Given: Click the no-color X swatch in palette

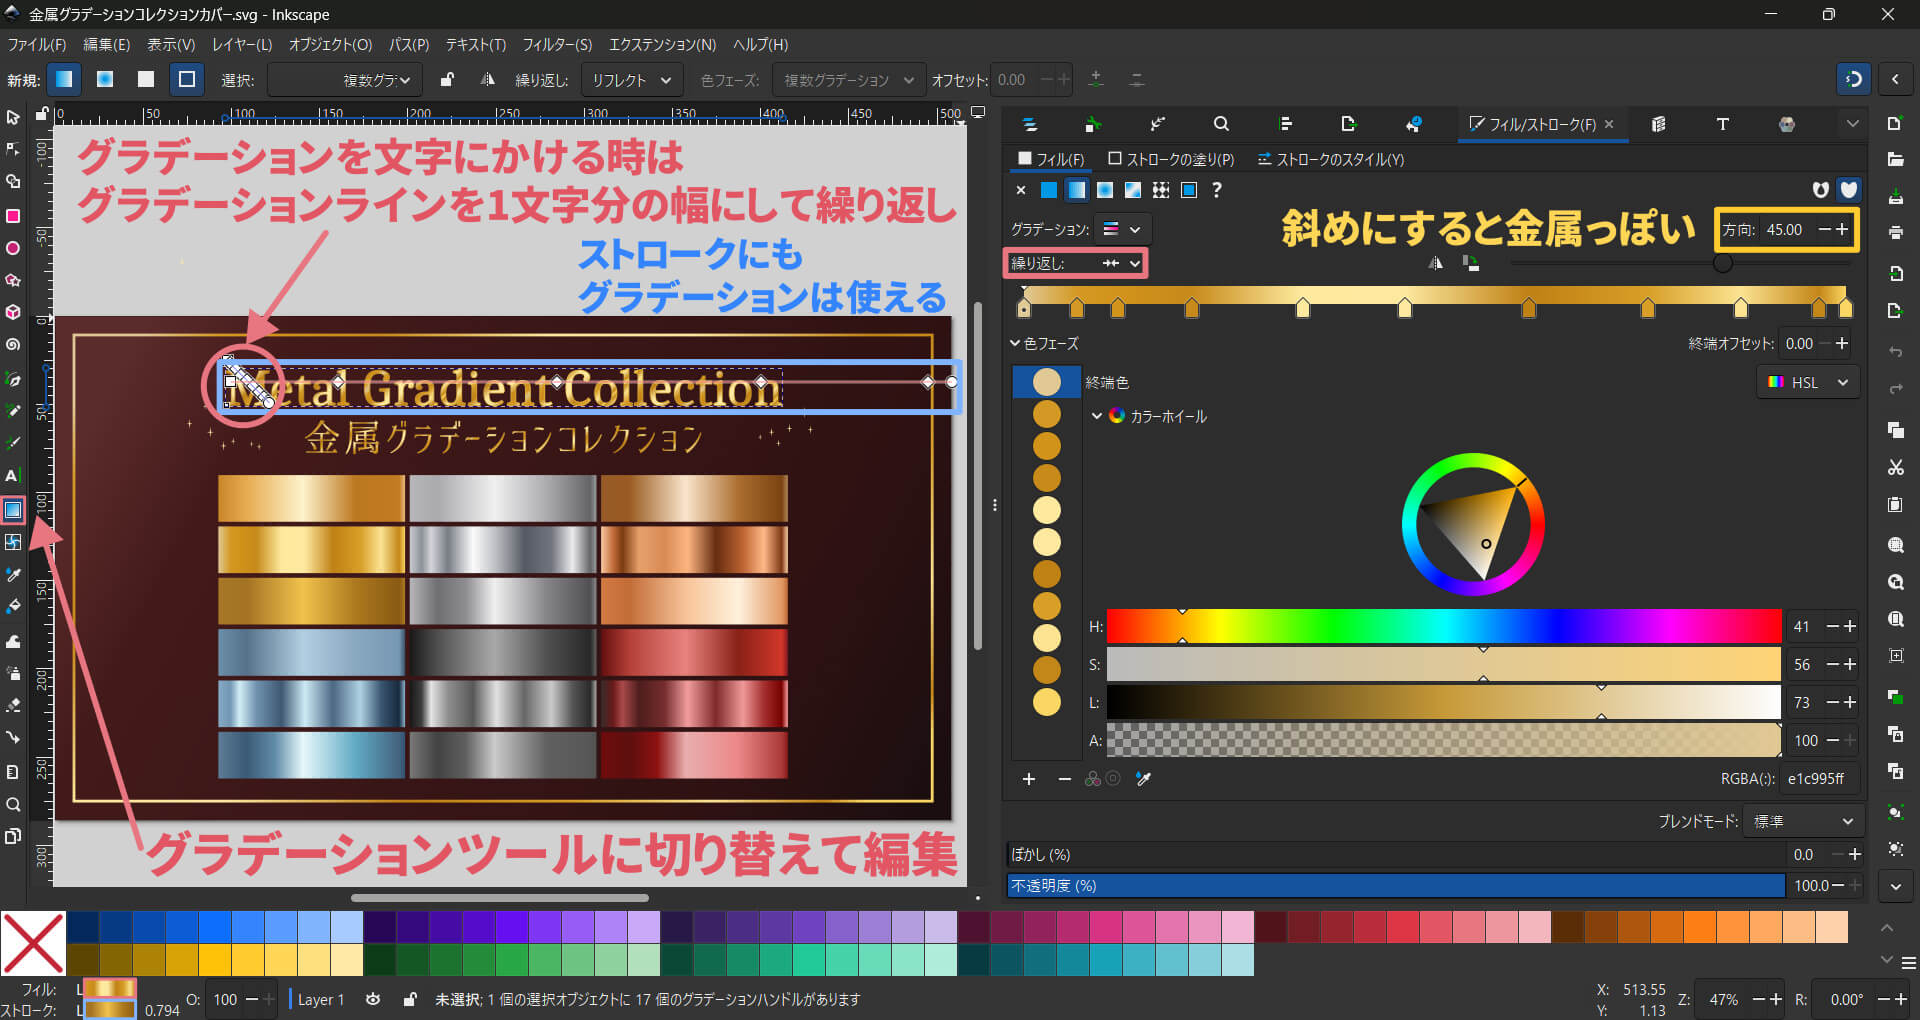Looking at the screenshot, I should pos(33,943).
